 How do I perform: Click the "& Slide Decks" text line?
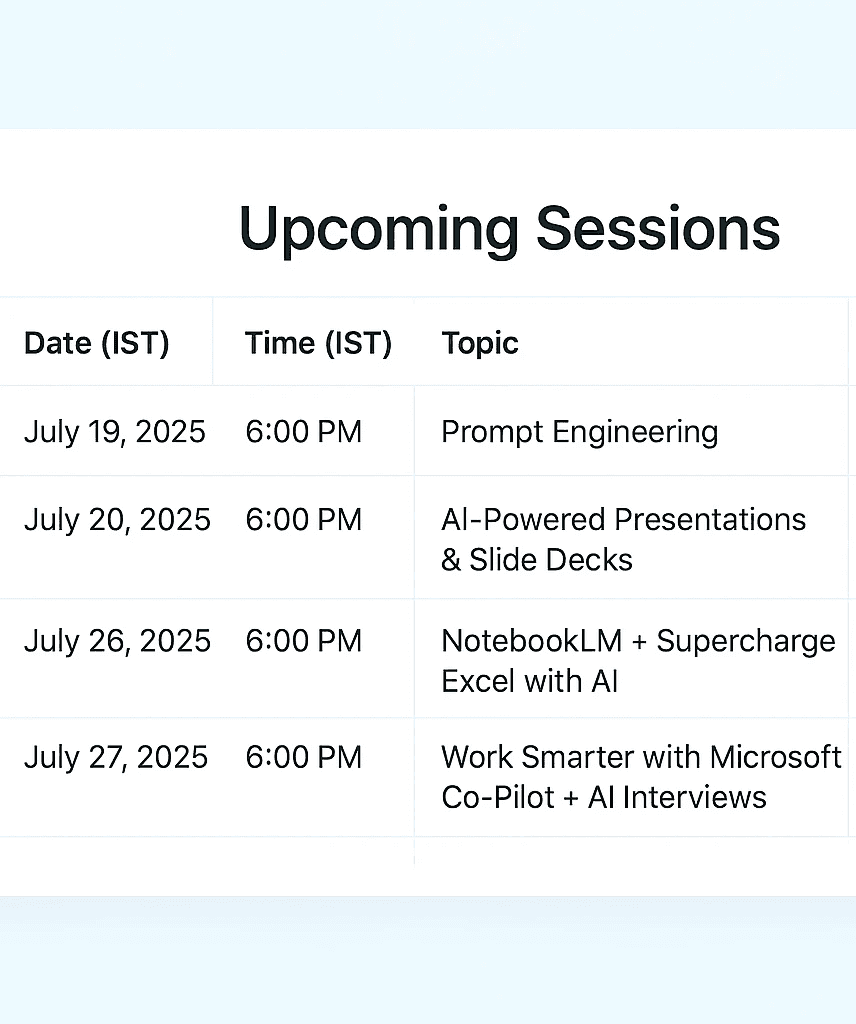[537, 560]
